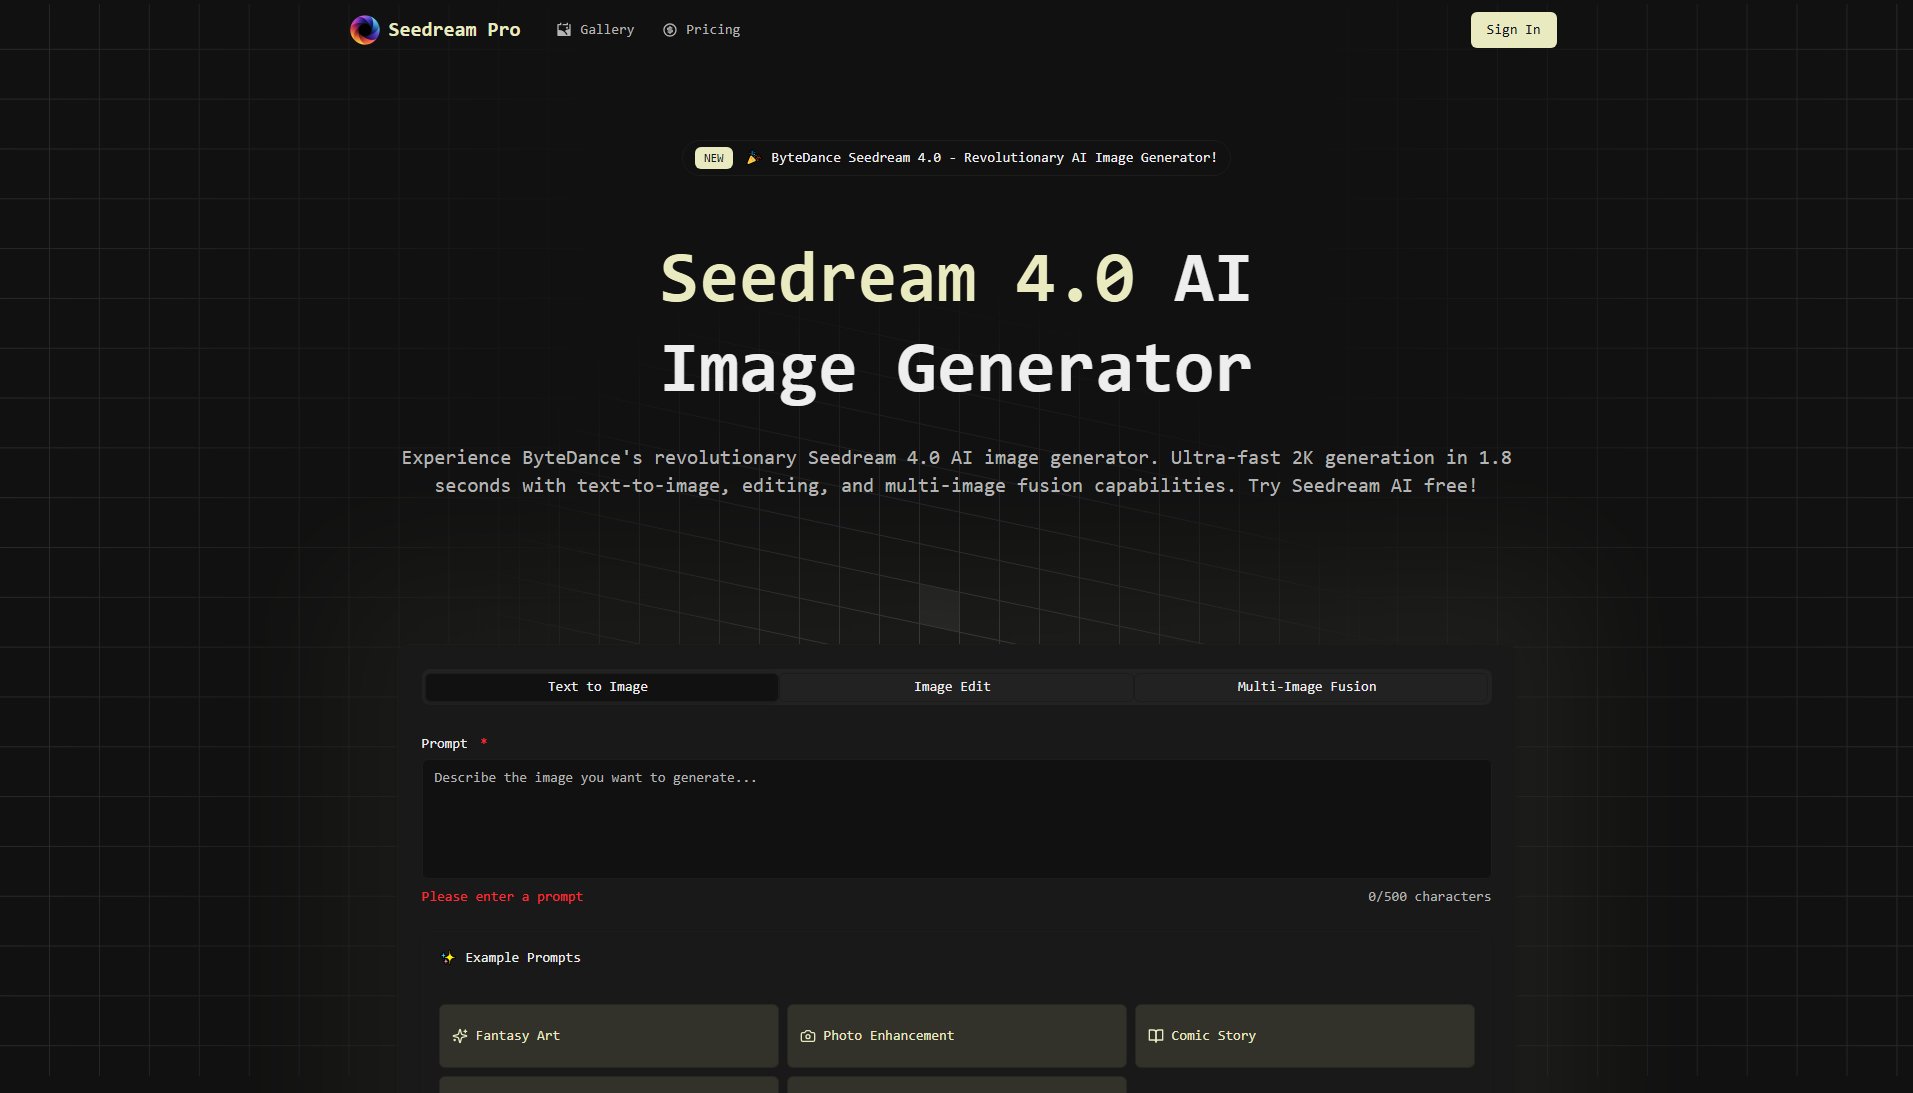Focus the prompt description text area
This screenshot has height=1093, width=1913.
956,819
